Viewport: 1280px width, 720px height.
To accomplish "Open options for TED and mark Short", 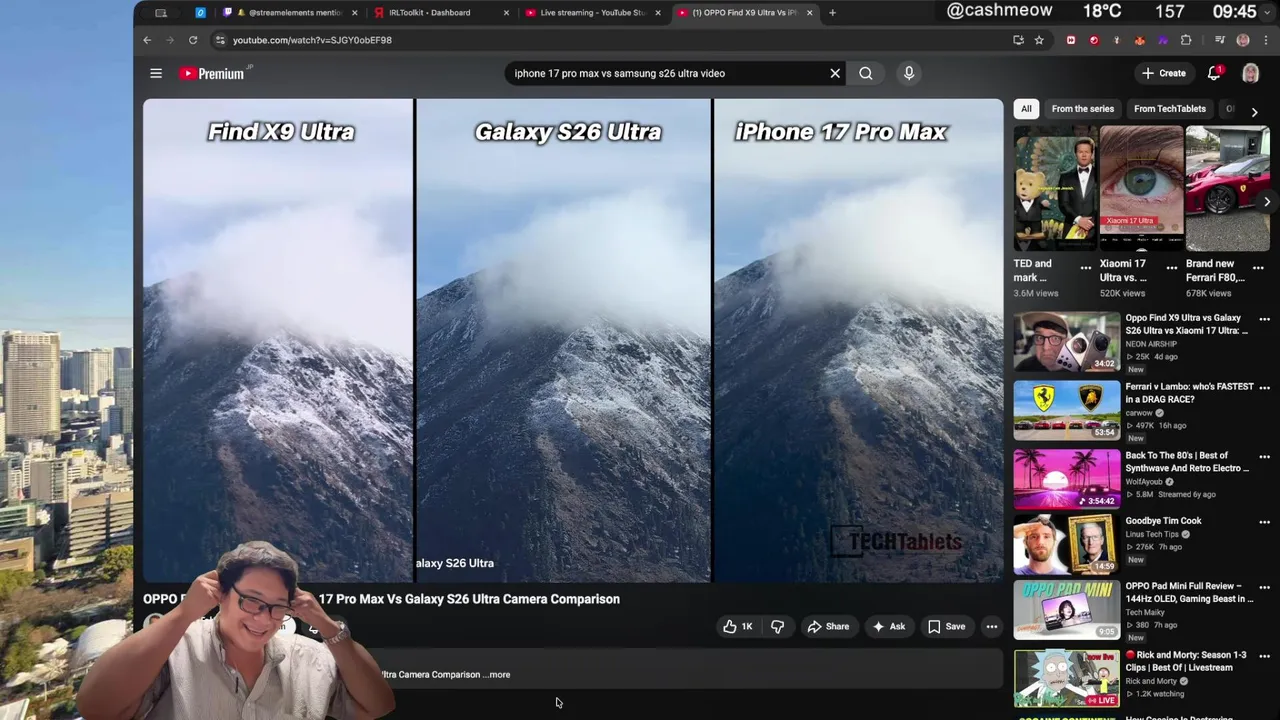I will pyautogui.click(x=1086, y=267).
